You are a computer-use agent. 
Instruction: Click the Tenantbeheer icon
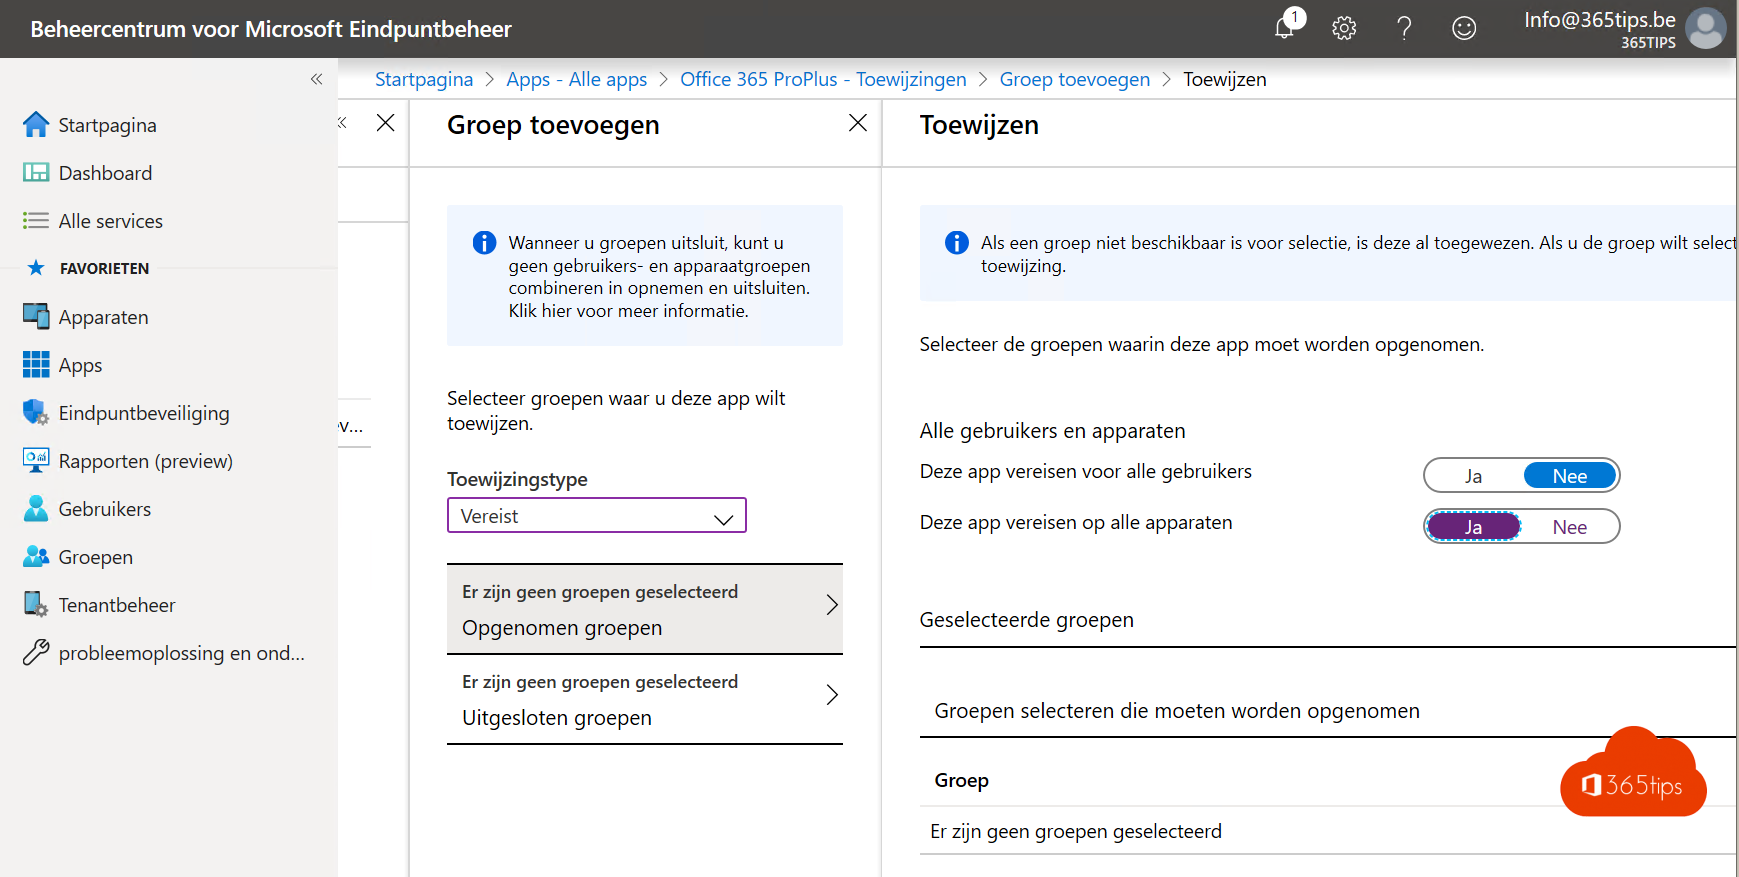coord(36,605)
